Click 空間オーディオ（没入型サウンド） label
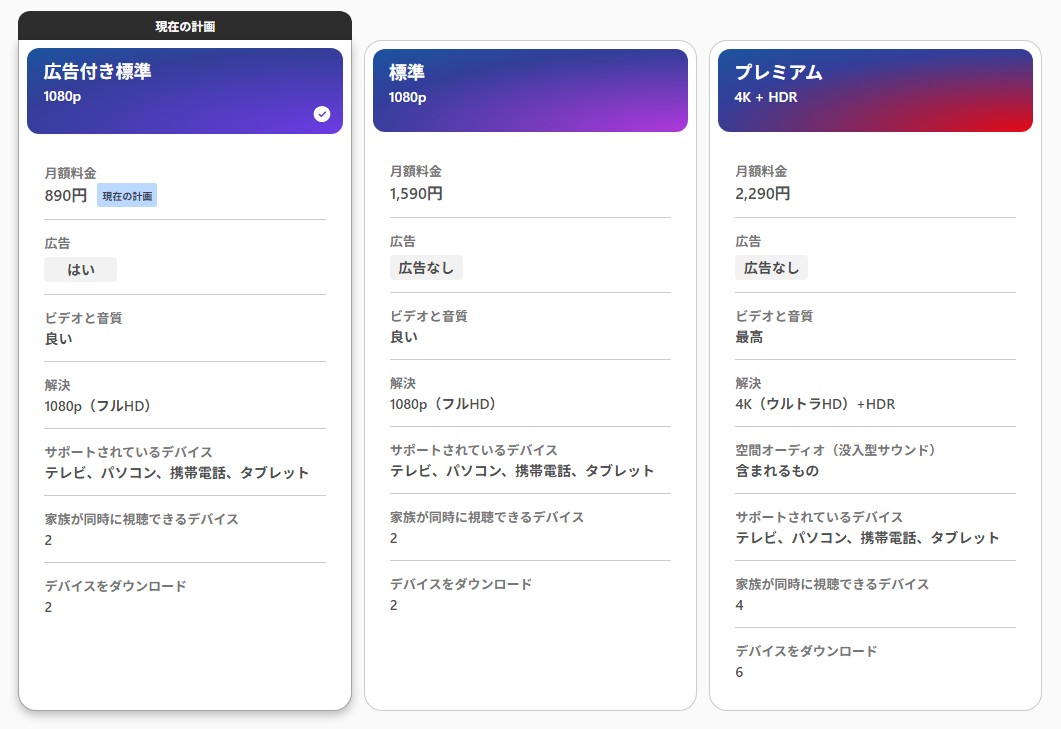Image resolution: width=1061 pixels, height=729 pixels. 835,450
